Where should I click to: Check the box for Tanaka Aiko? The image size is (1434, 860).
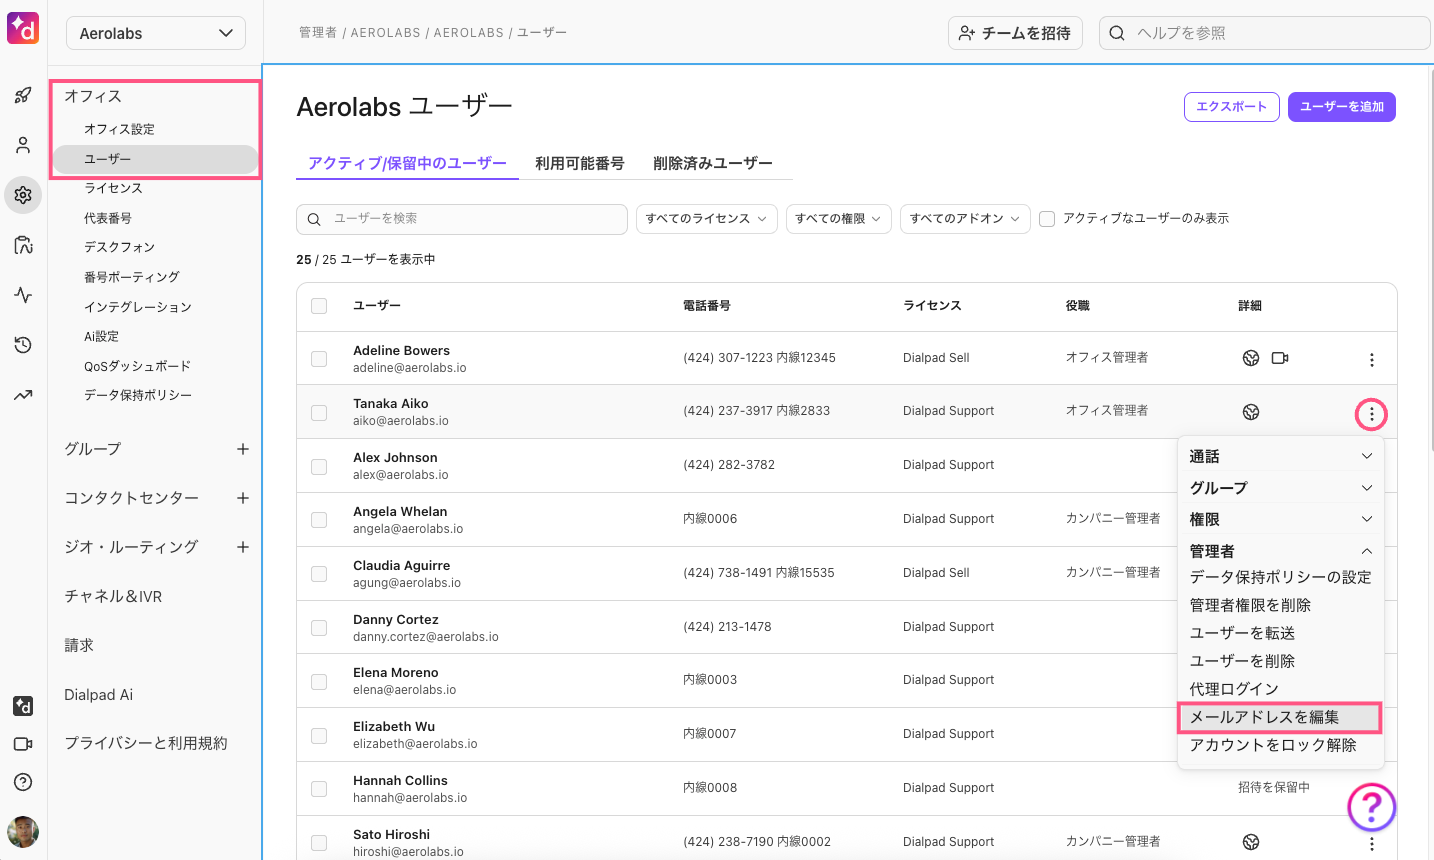point(319,412)
